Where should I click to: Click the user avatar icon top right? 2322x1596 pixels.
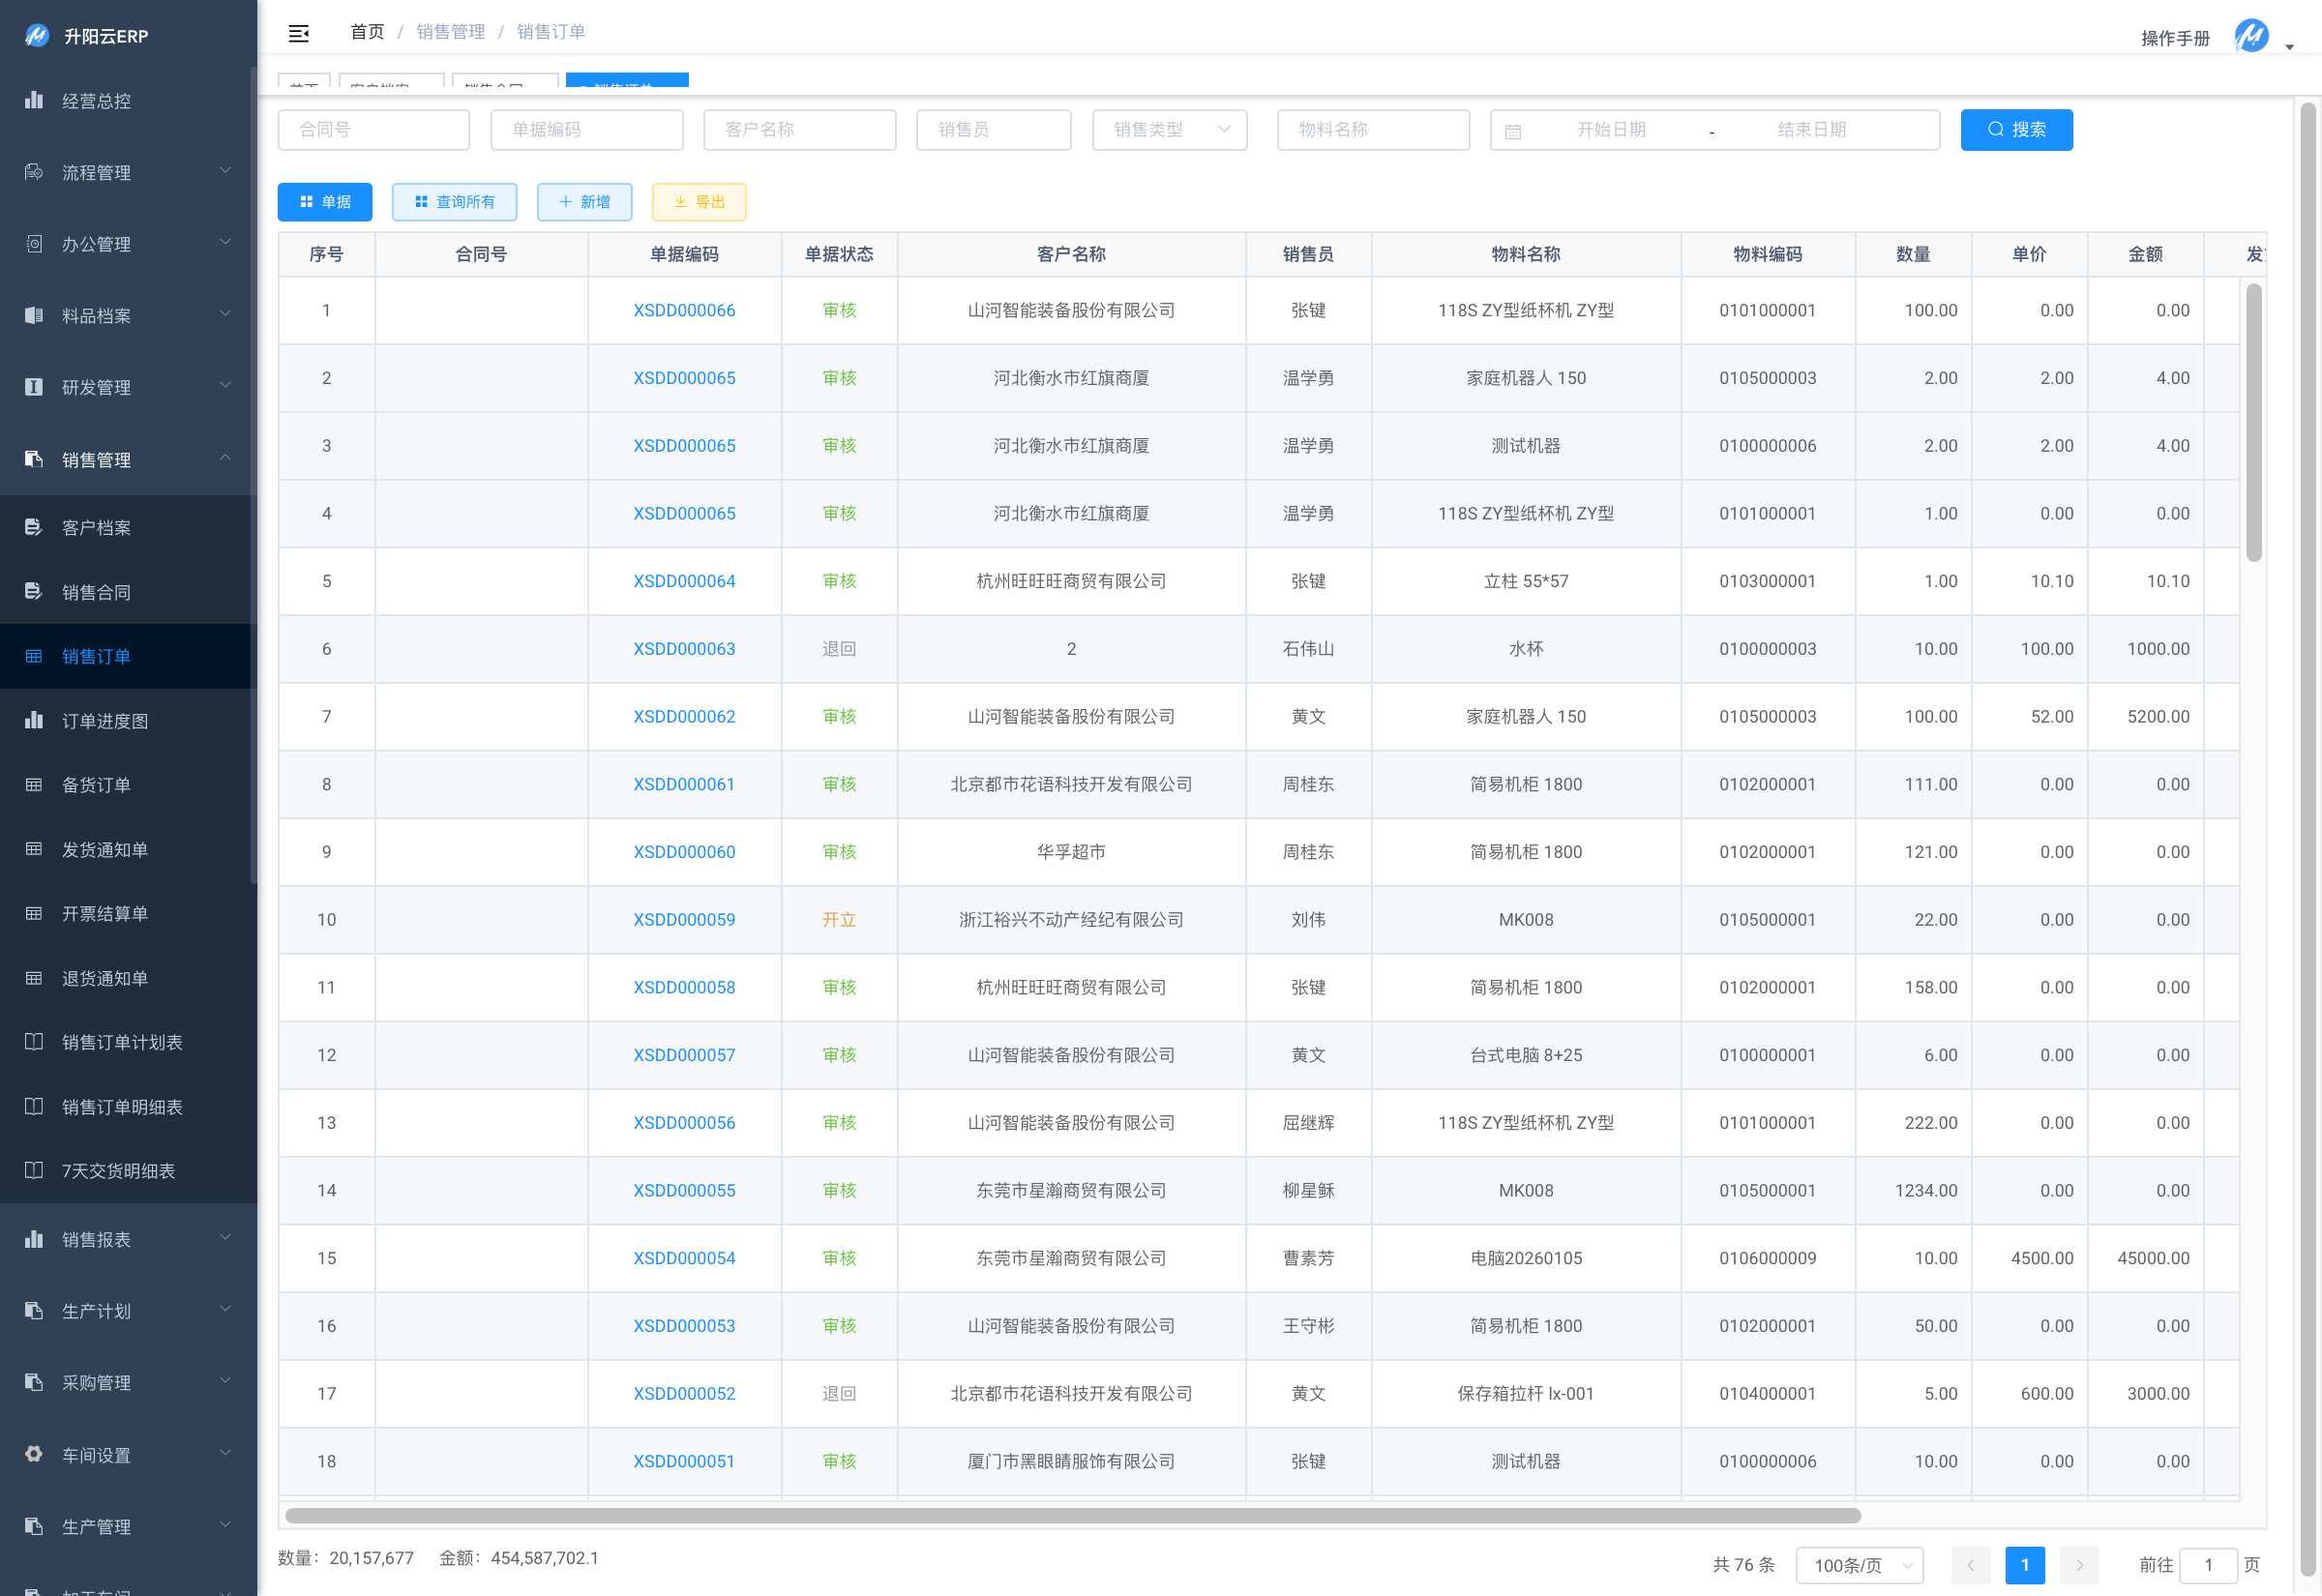(2251, 36)
